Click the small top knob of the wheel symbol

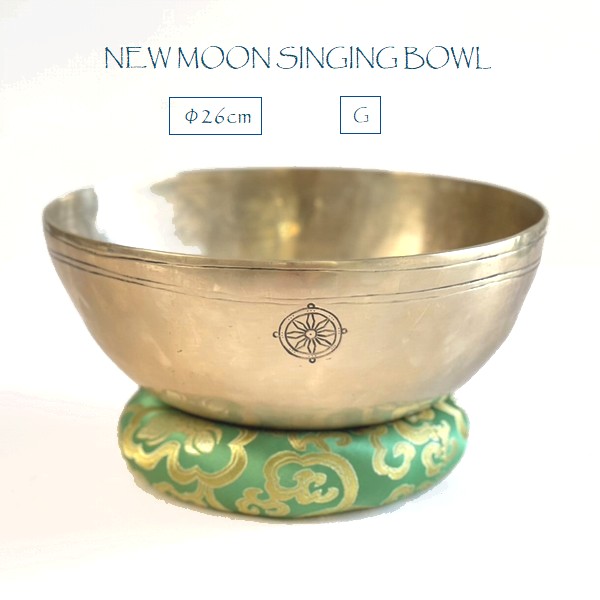tap(310, 305)
